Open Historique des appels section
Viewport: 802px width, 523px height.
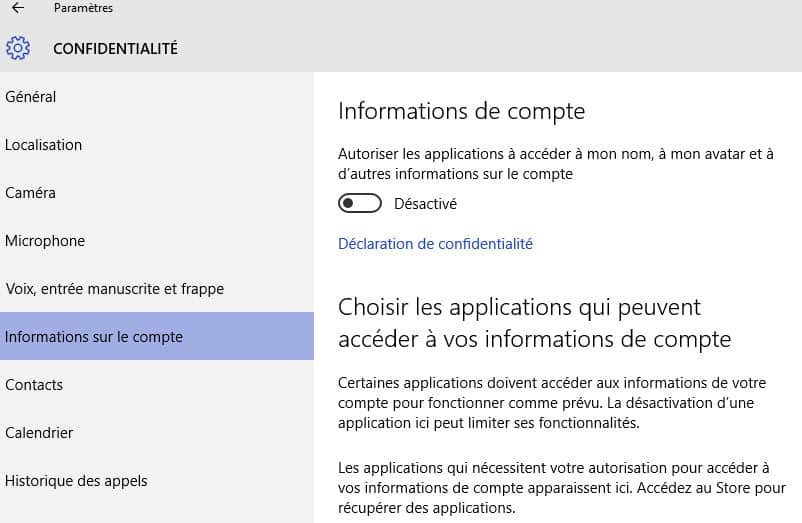(157, 481)
